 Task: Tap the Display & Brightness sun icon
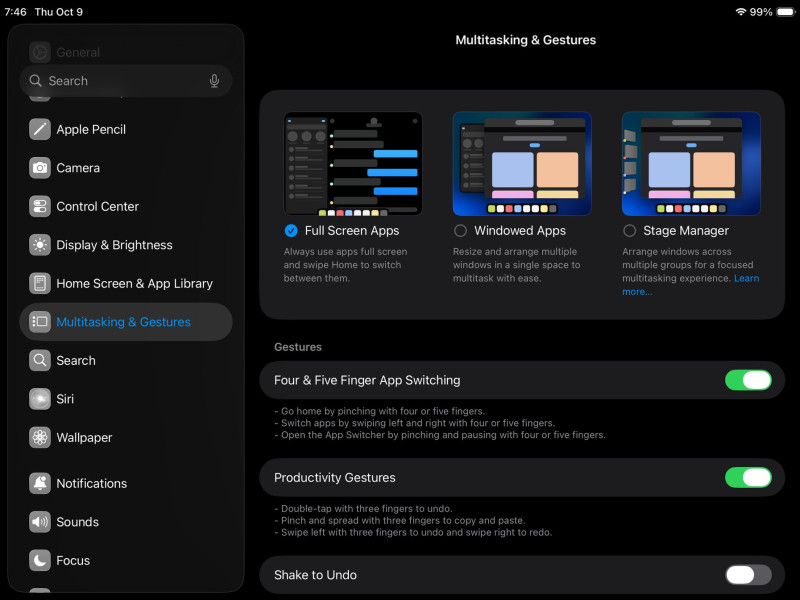coord(40,245)
